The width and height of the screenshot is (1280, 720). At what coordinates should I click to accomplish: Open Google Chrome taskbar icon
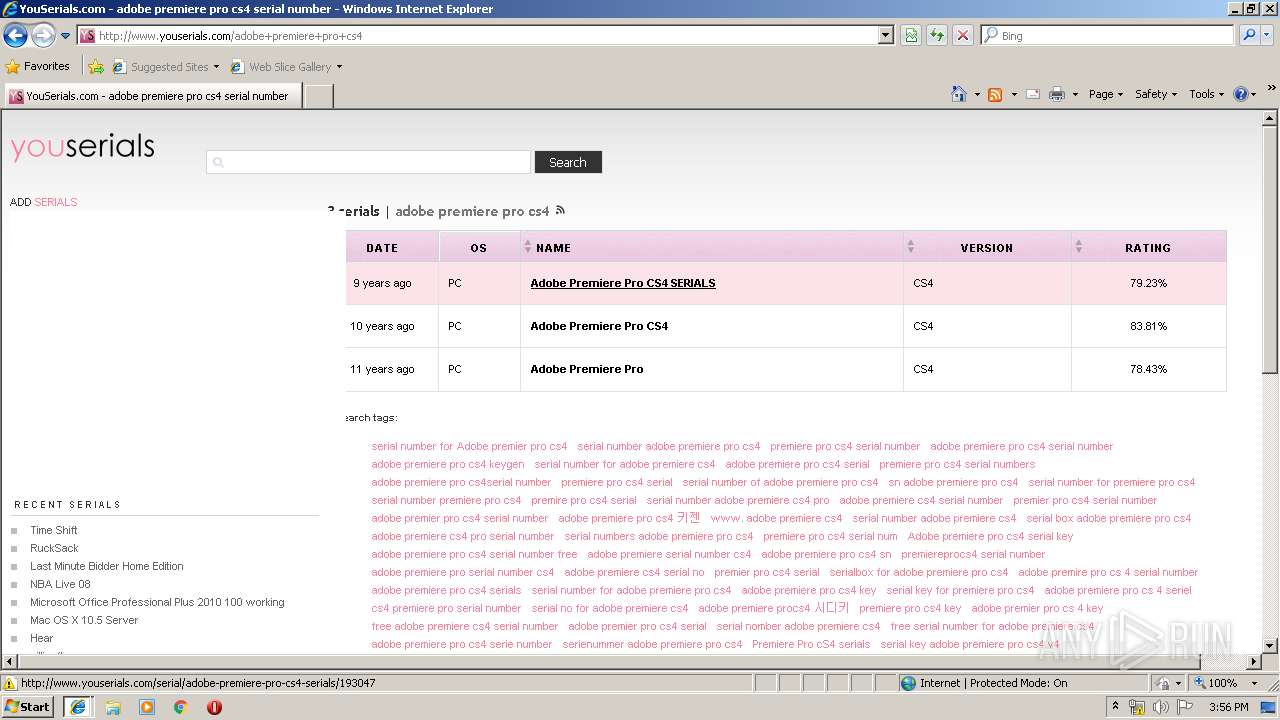181,707
